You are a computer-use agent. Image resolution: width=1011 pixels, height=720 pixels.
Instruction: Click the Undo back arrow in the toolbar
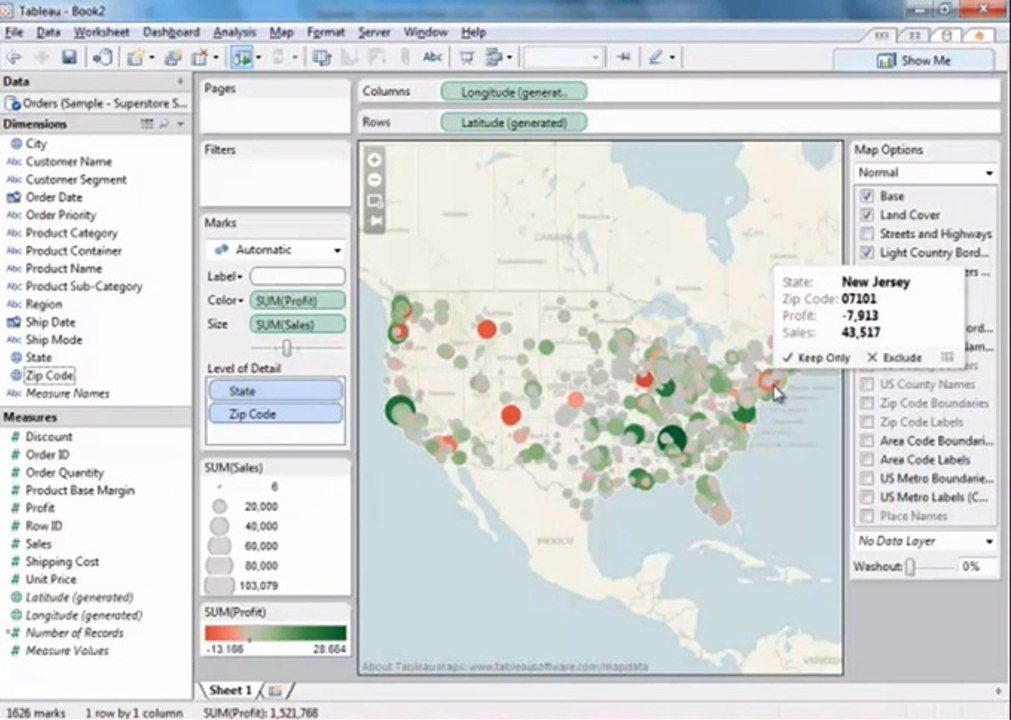pos(13,58)
